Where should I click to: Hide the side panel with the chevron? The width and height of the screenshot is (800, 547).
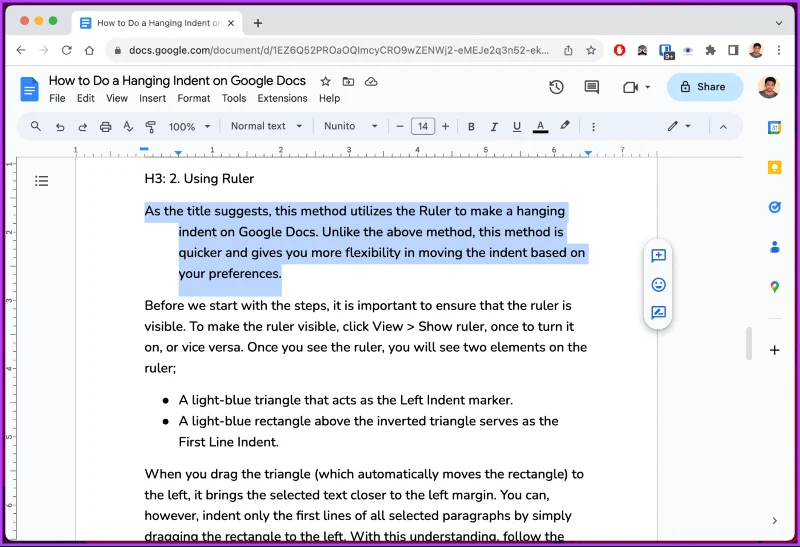774,520
